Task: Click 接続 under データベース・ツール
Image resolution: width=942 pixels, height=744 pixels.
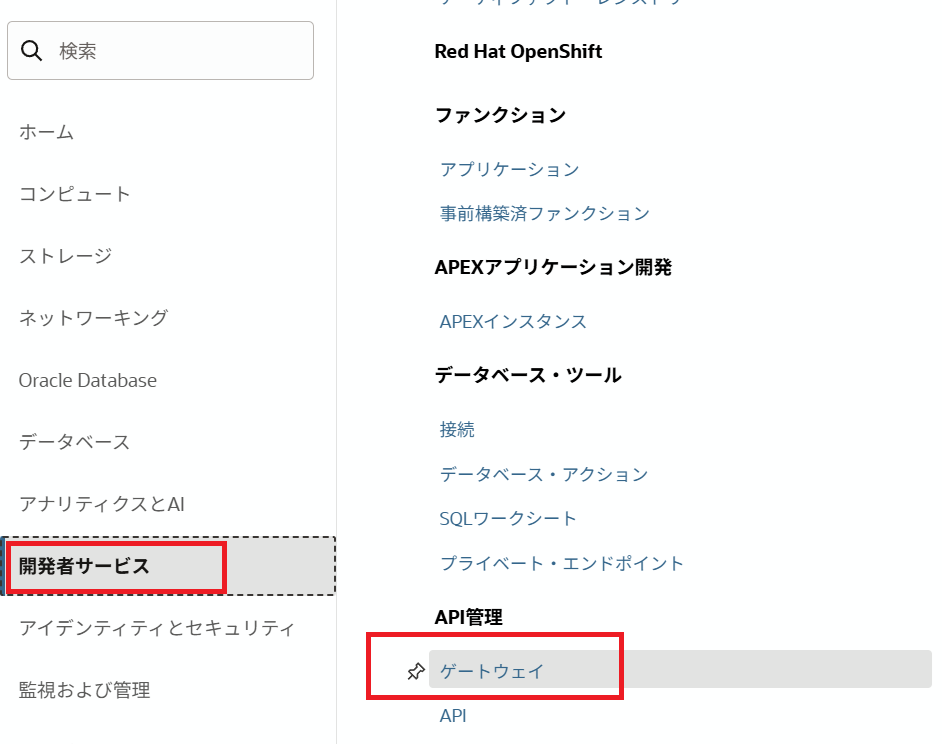Action: 457,429
